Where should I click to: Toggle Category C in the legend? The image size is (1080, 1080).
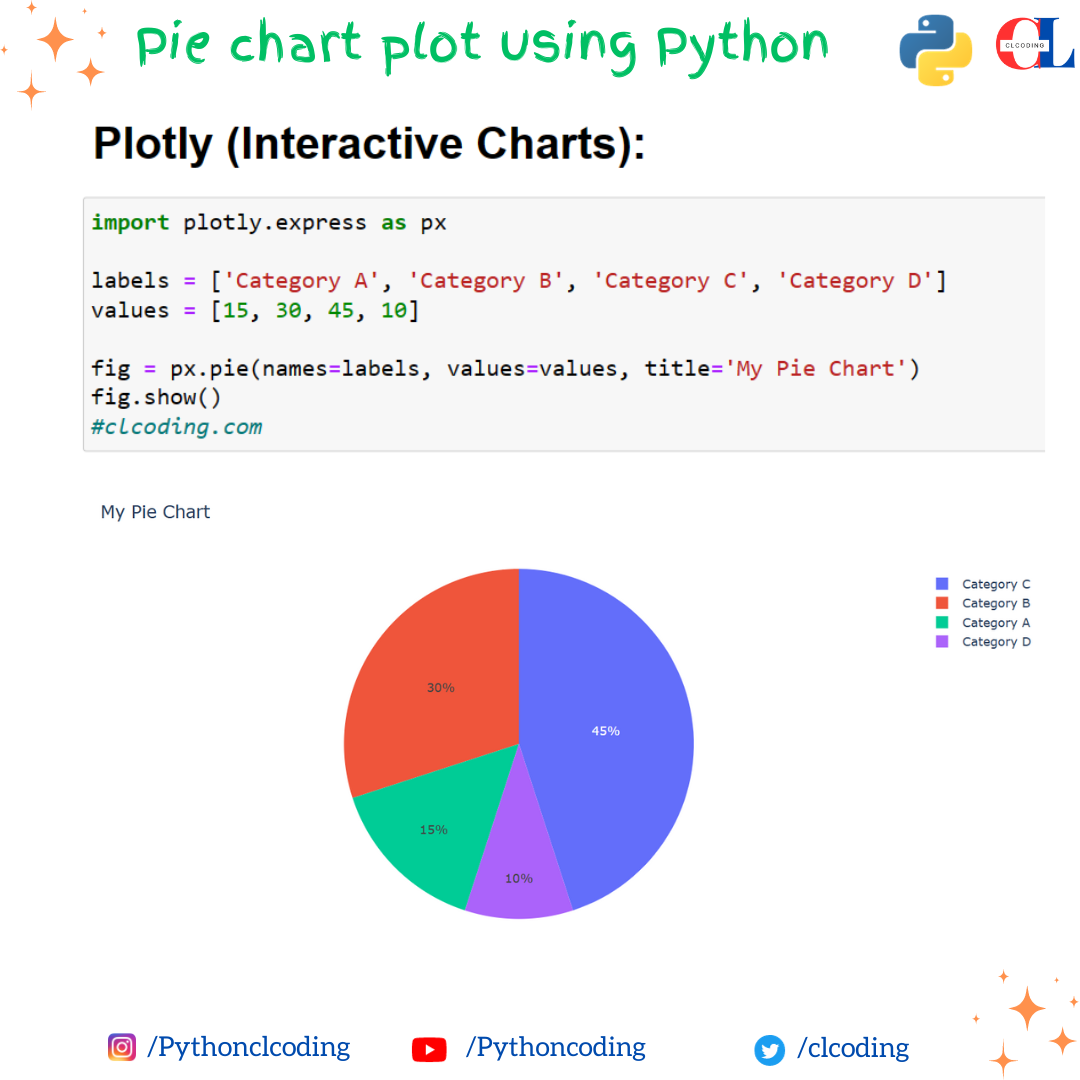983,584
